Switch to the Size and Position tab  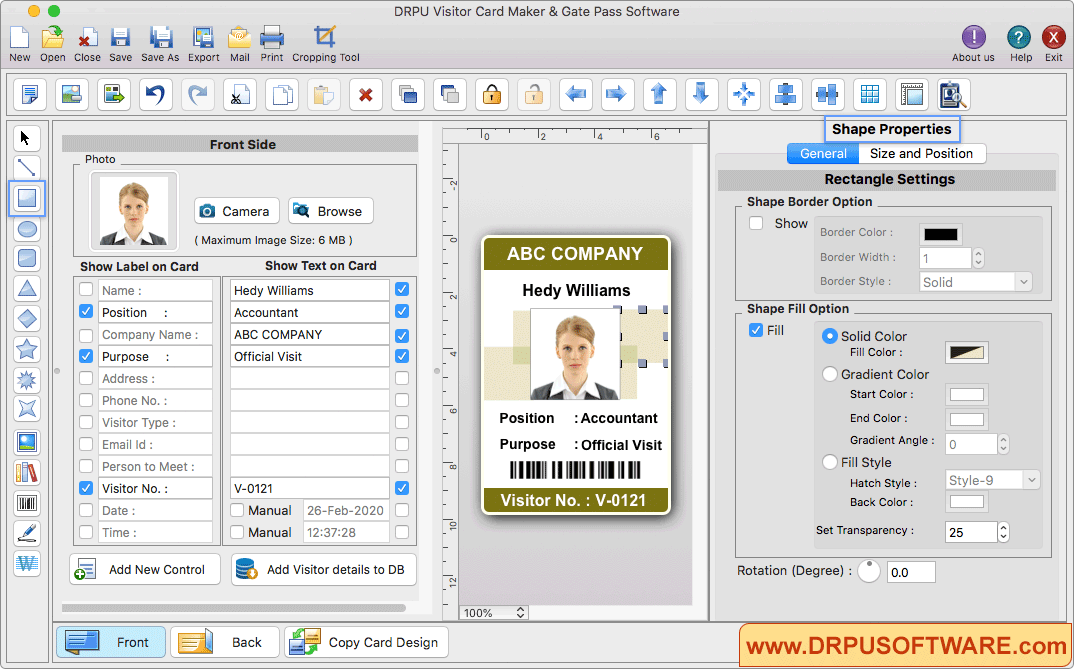tap(921, 153)
